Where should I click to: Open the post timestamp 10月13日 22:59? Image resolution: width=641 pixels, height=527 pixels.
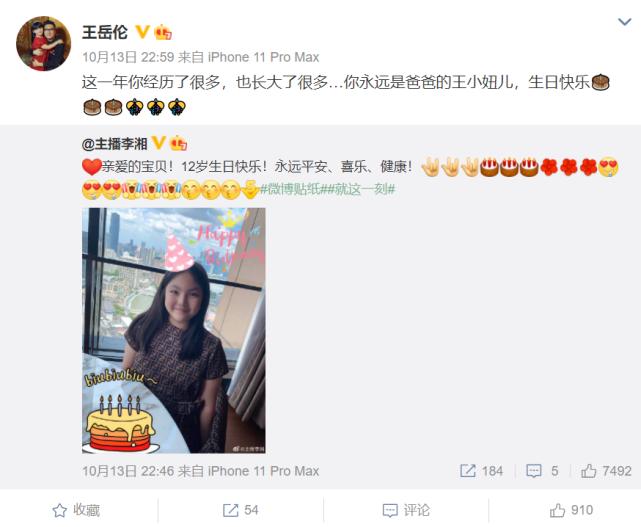[x=128, y=57]
